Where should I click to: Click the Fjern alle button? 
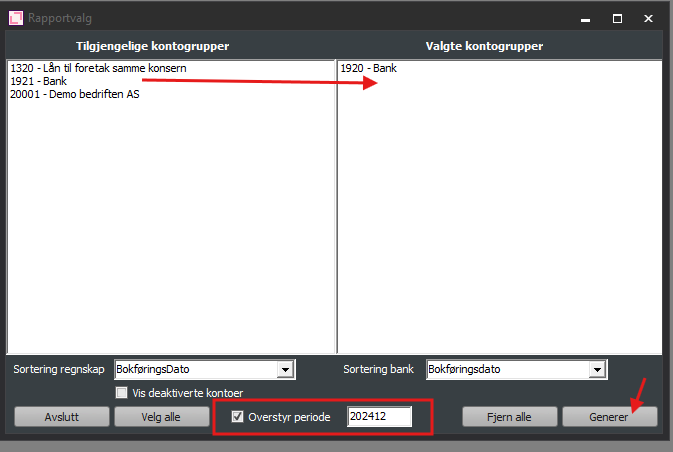(509, 417)
